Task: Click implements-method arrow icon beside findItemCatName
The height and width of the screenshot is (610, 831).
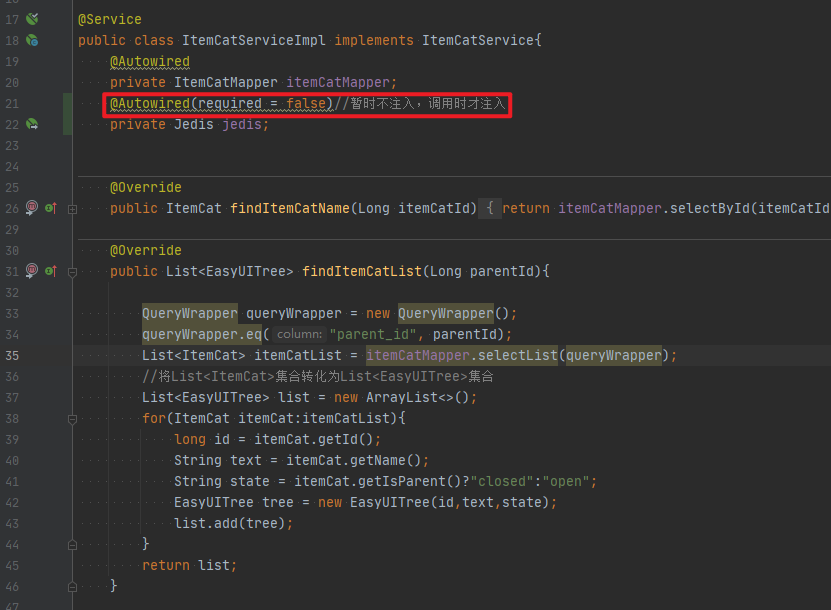Action: [x=51, y=208]
